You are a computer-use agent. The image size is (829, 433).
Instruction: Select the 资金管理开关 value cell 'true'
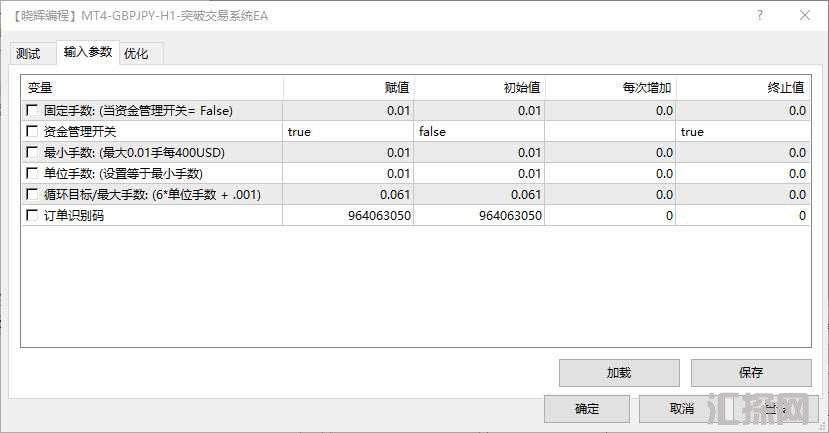tap(348, 132)
